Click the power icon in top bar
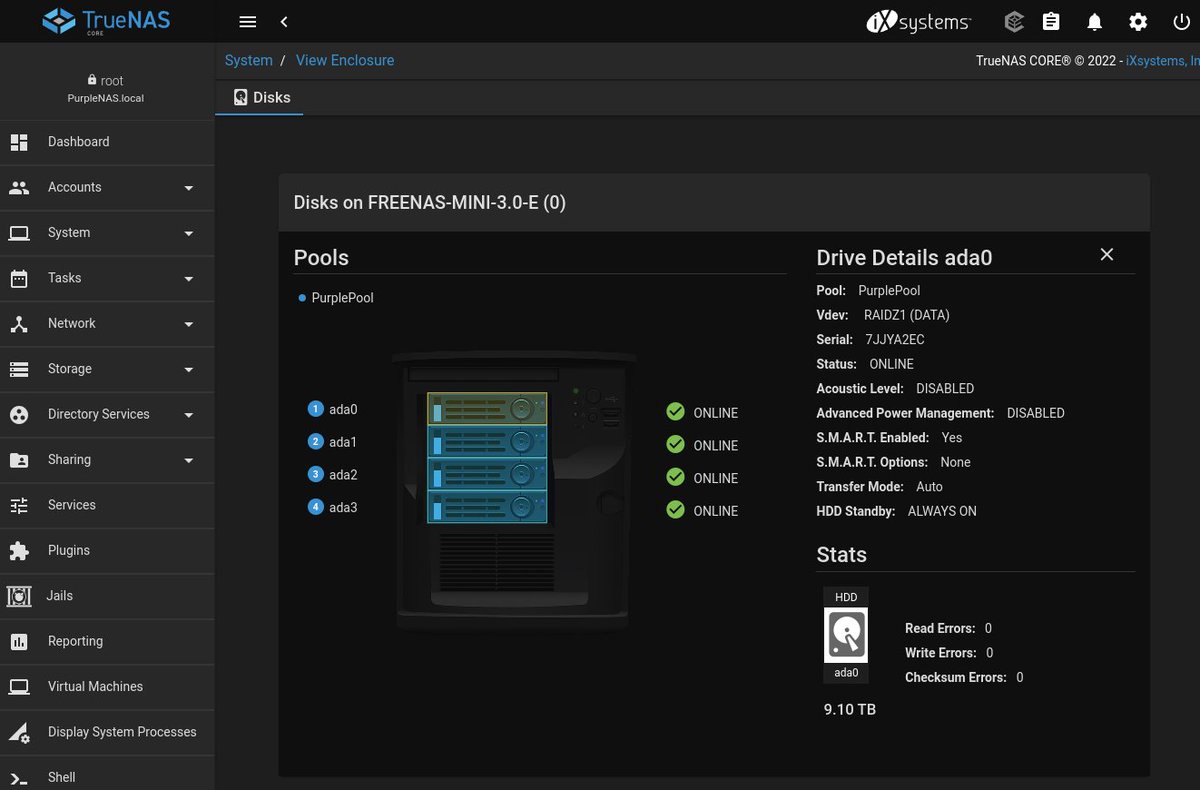 click(x=1181, y=22)
